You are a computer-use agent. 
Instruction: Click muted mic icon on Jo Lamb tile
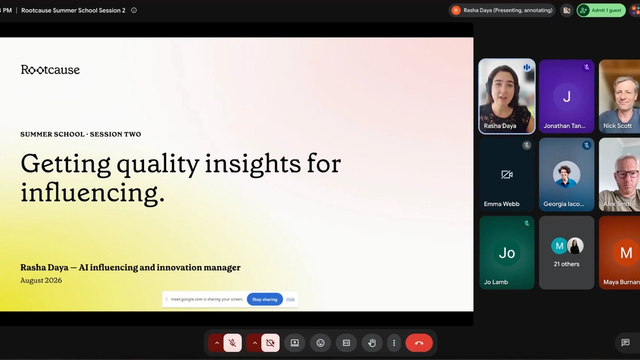527,223
